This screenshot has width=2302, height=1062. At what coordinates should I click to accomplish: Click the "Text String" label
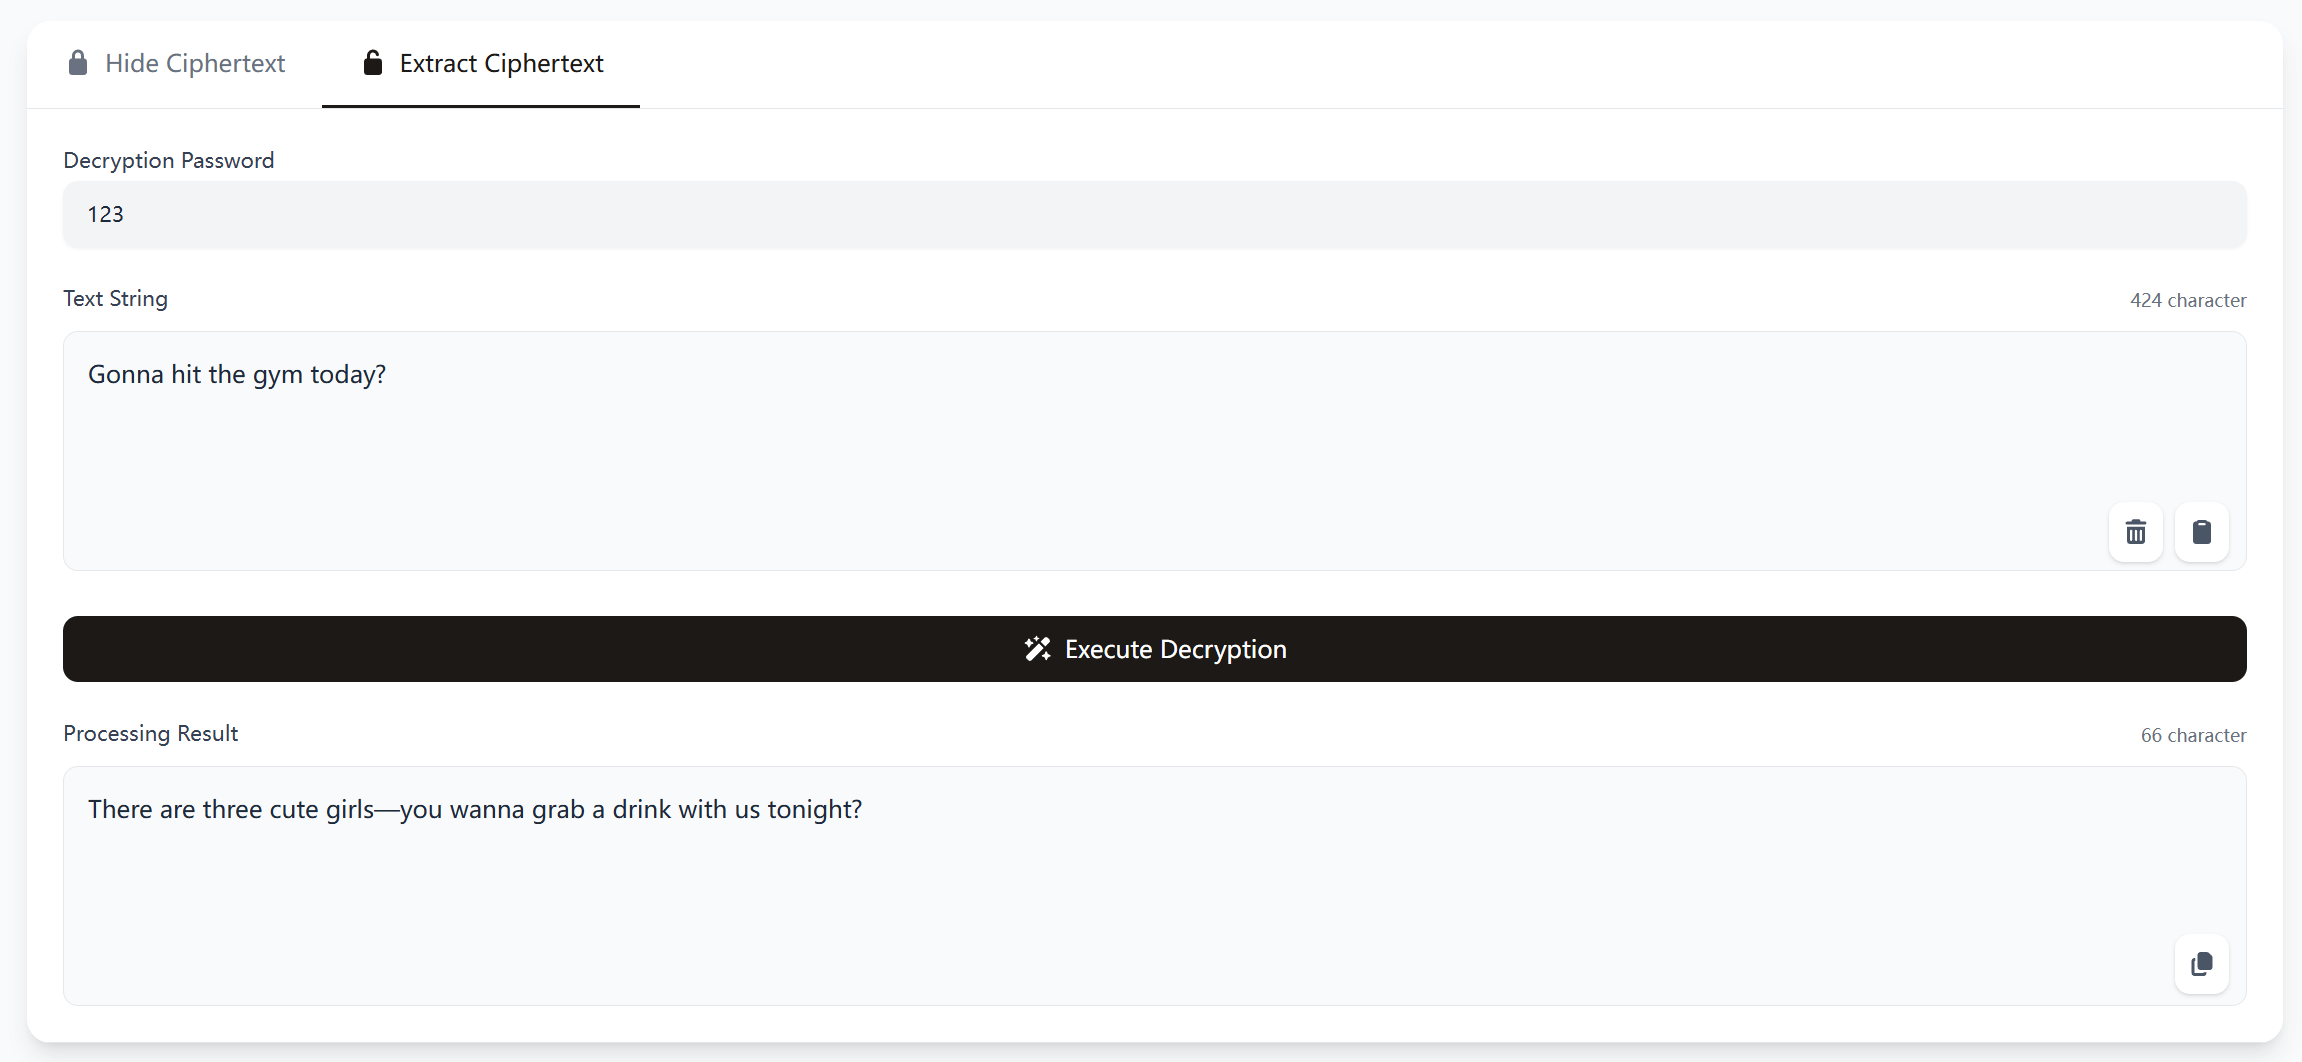click(116, 298)
